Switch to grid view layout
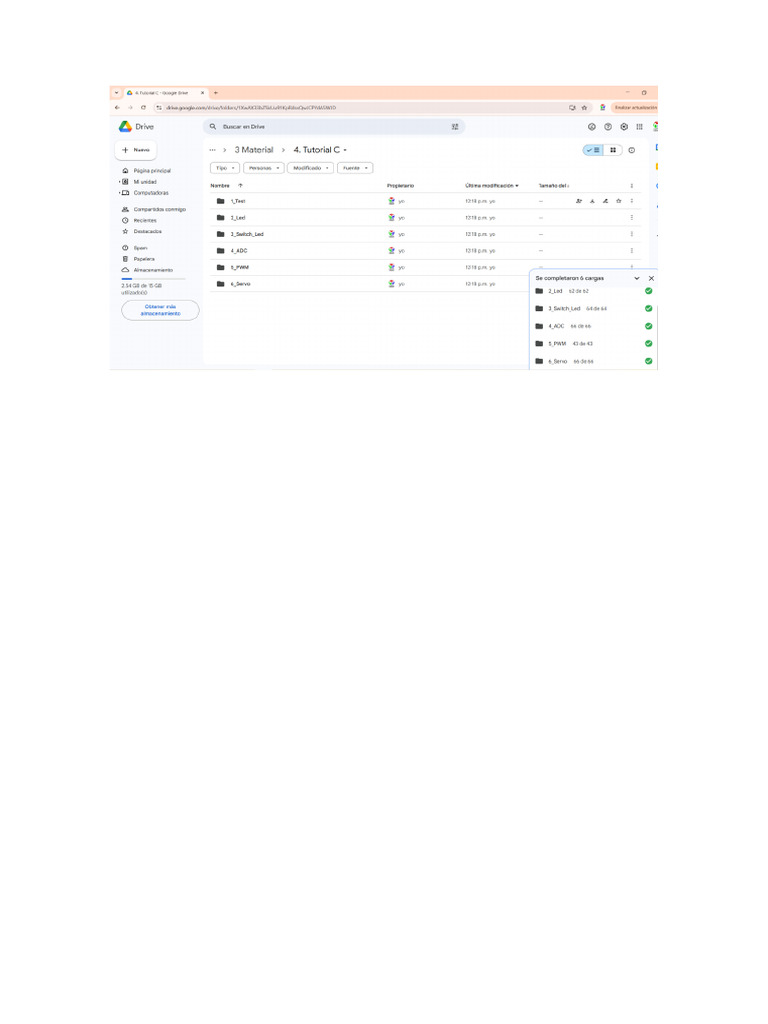Screen dimensions: 768x1024 (613, 150)
